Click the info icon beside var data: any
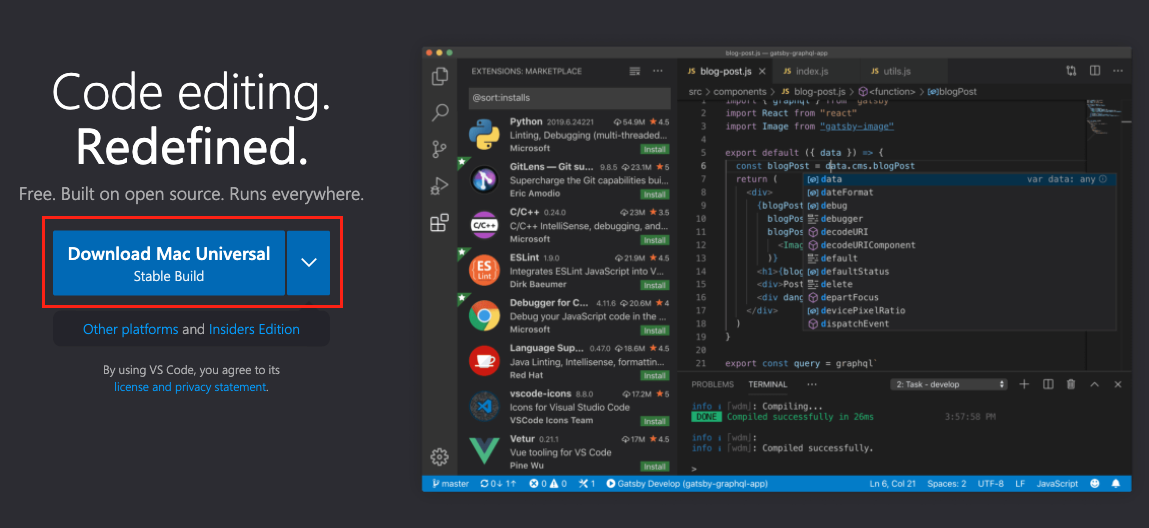This screenshot has height=528, width=1149. tap(1103, 179)
